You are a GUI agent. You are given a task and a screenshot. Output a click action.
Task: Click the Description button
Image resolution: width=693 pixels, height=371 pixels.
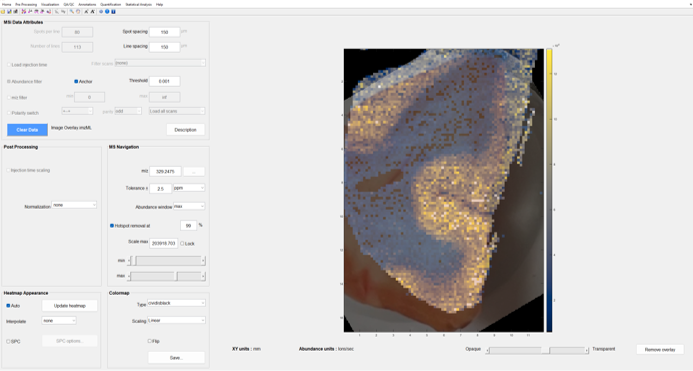click(186, 130)
